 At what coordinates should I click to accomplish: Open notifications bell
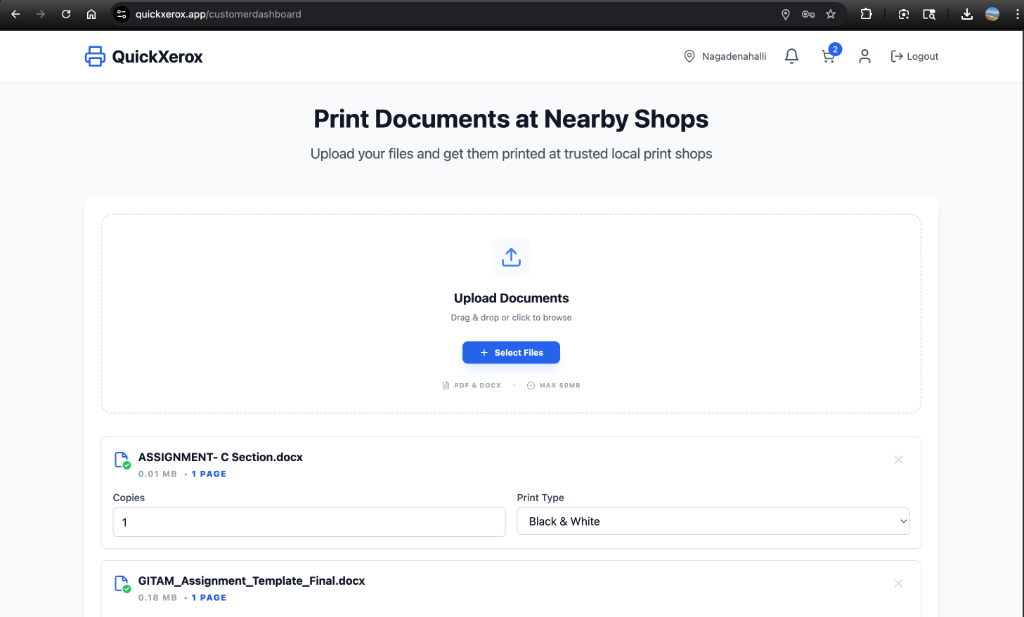pyautogui.click(x=791, y=57)
